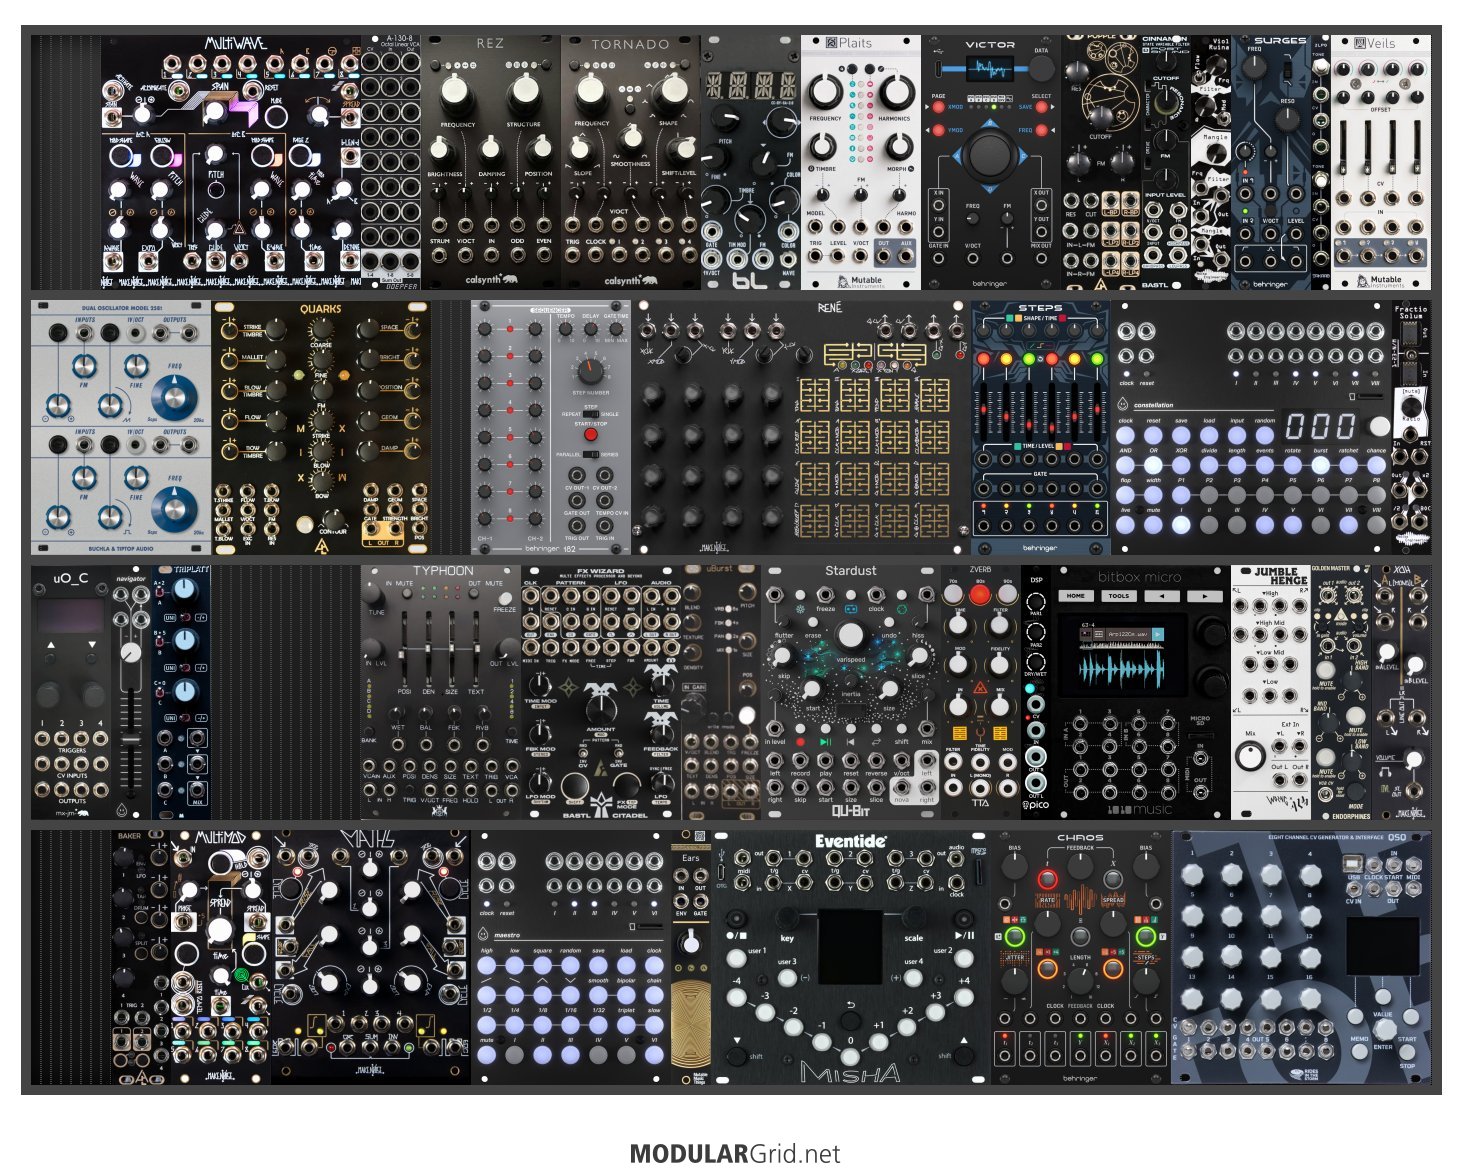Click the forward arrow button on bitbox micro
The image size is (1472, 1175).
coord(1204,596)
